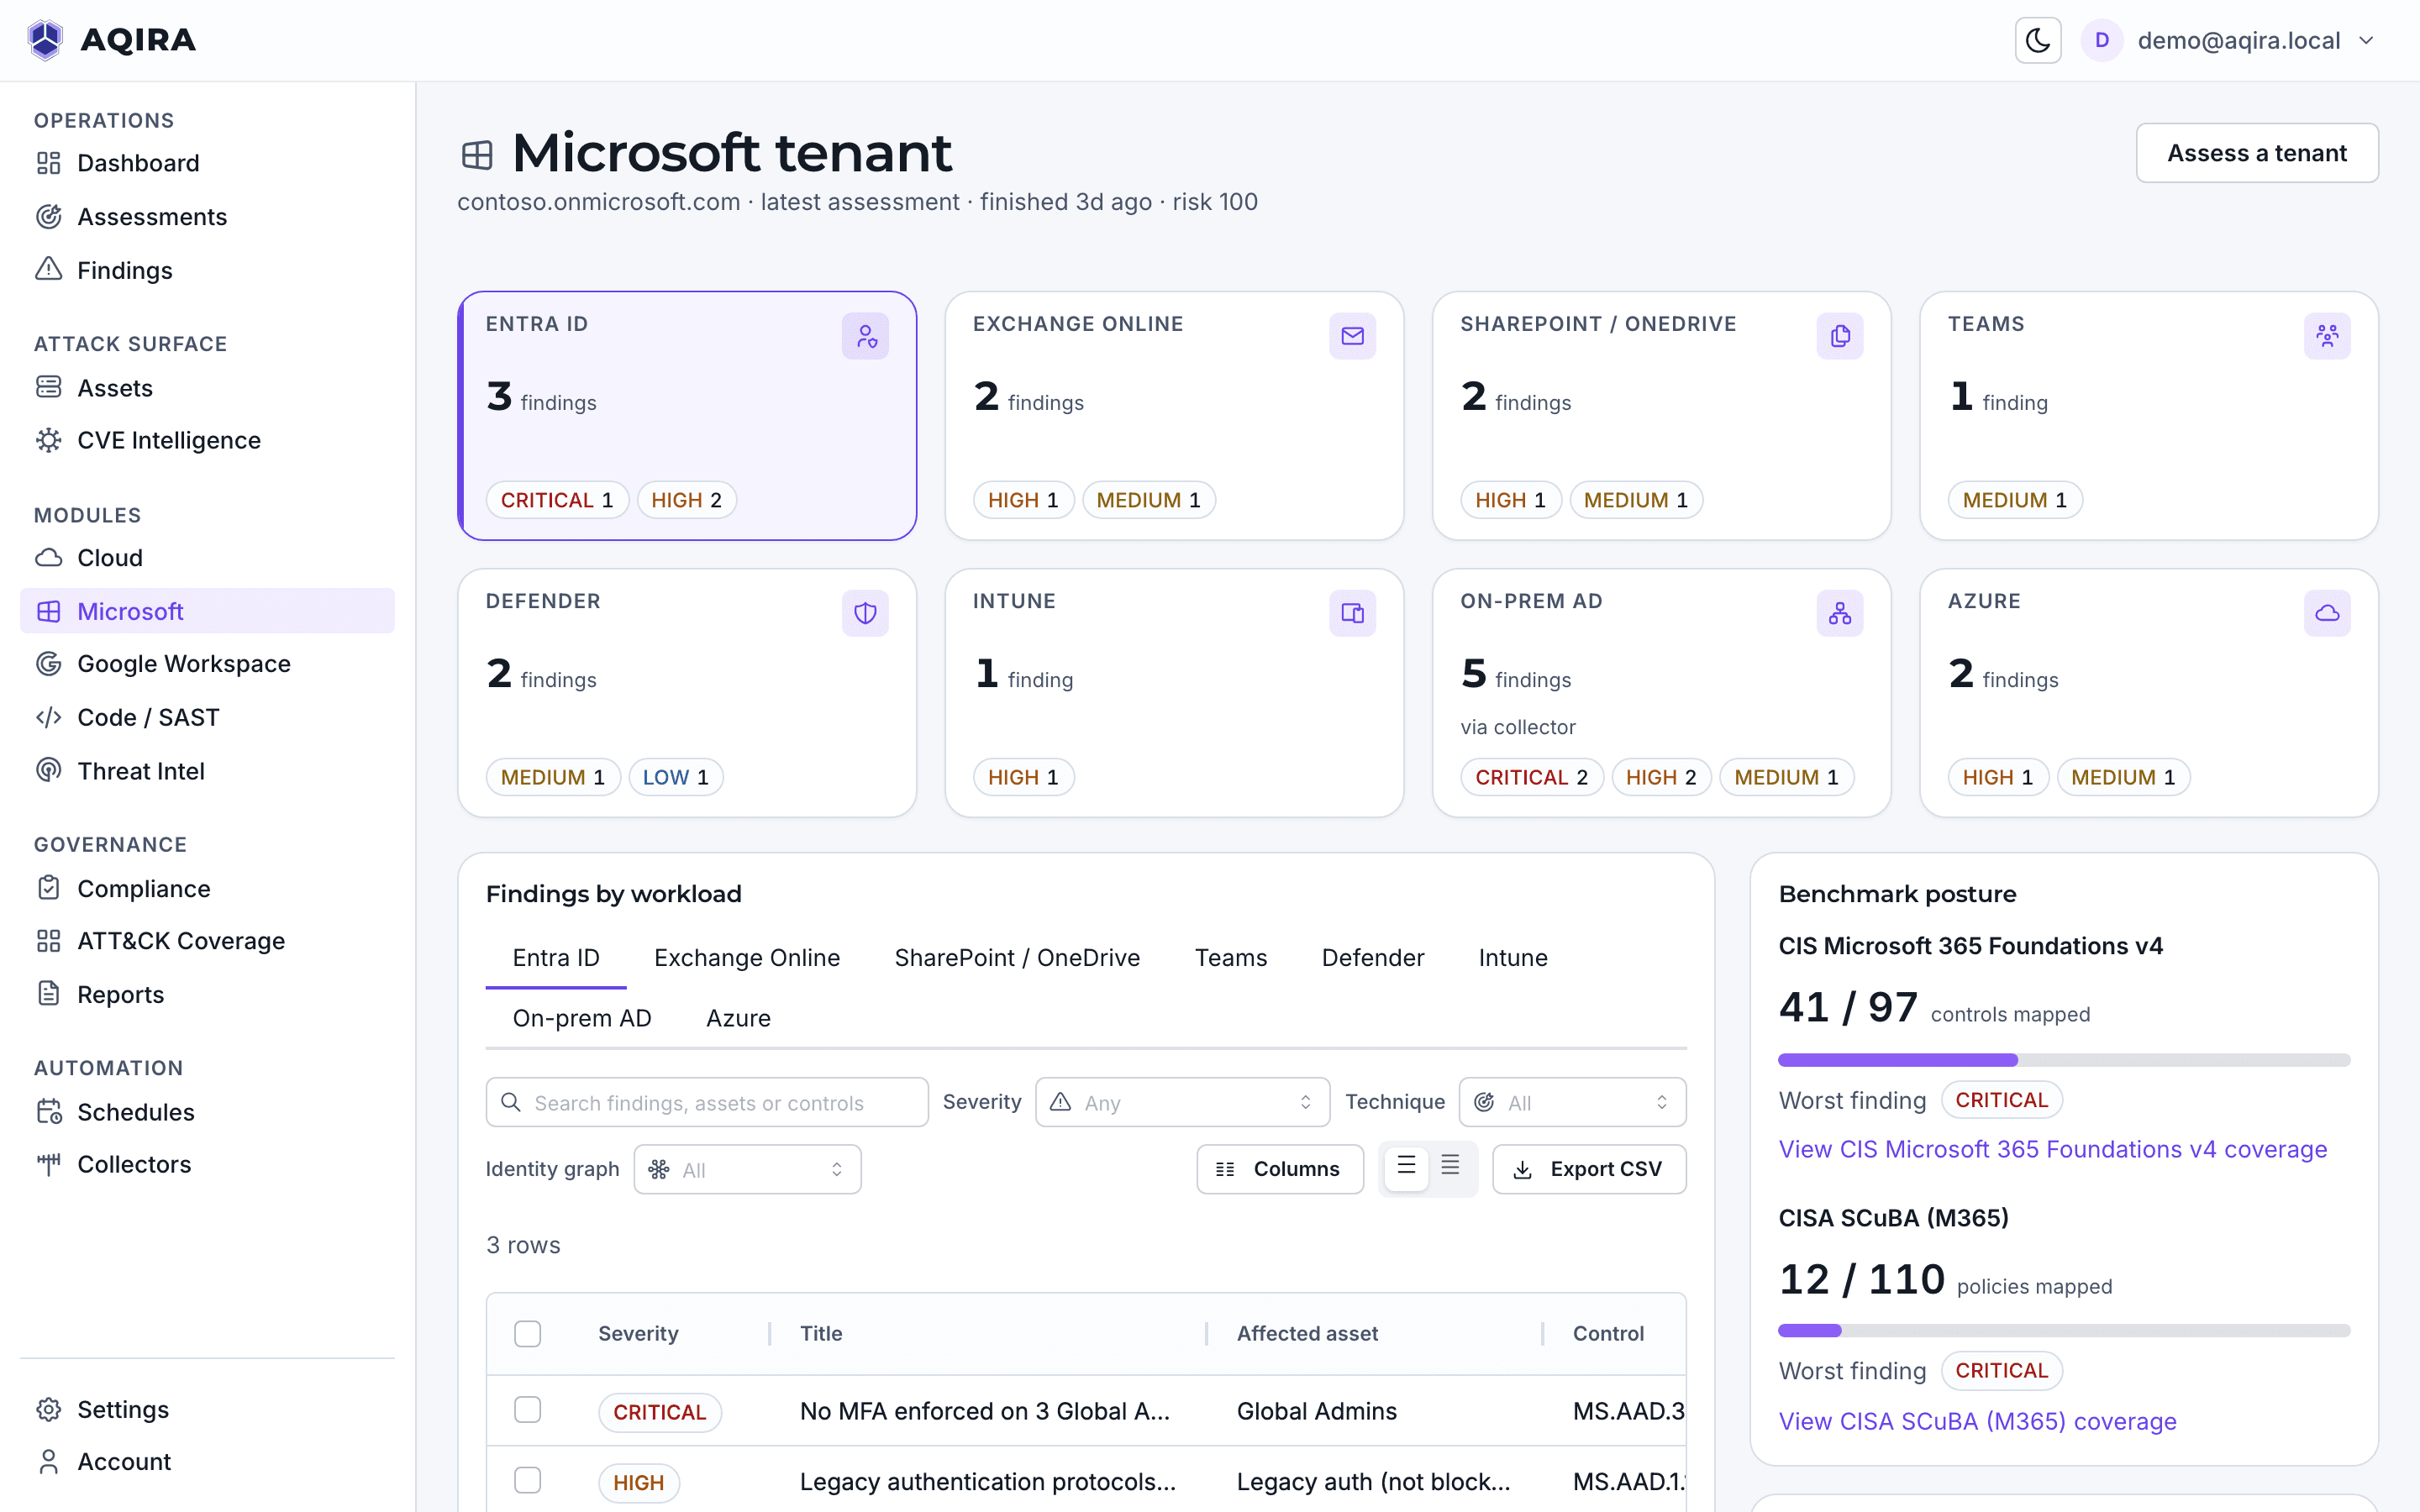Image resolution: width=2420 pixels, height=1512 pixels.
Task: Click the Affected asset column header
Action: pos(1307,1333)
